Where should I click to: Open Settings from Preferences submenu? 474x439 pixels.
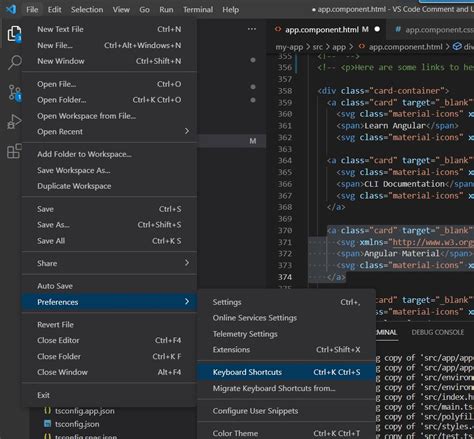click(x=286, y=302)
